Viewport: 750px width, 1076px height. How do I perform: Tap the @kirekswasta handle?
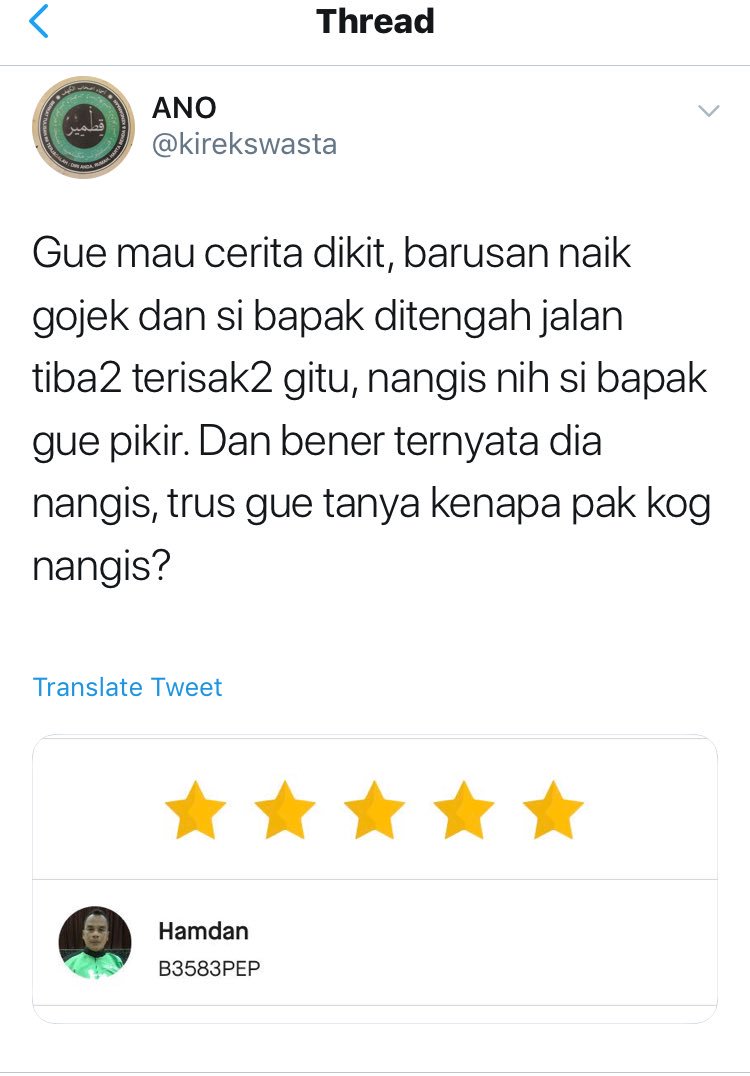pyautogui.click(x=244, y=144)
